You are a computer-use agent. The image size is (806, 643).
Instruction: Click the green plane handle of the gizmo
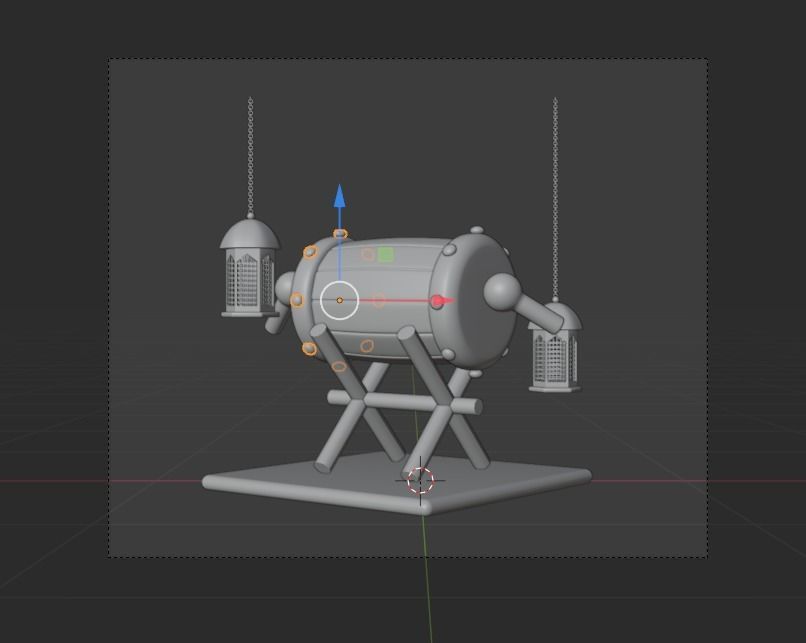pyautogui.click(x=386, y=254)
